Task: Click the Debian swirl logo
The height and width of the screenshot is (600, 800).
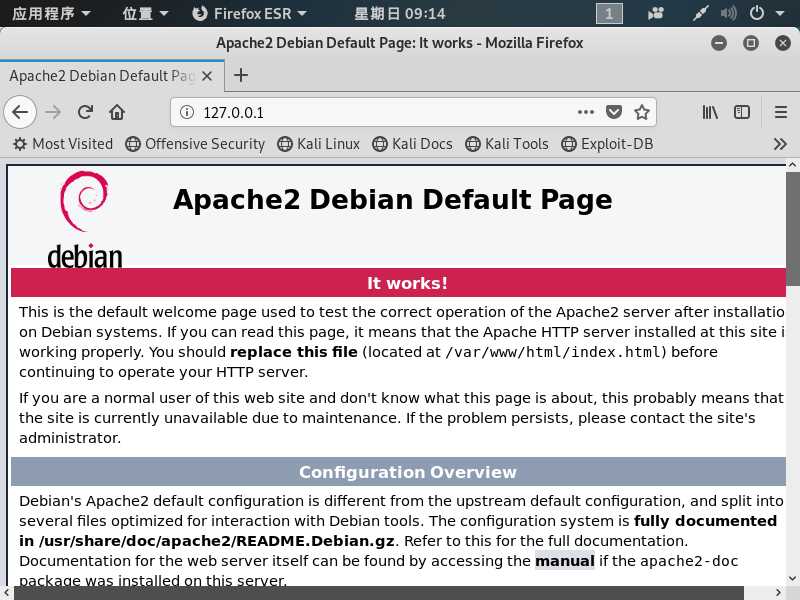Action: click(x=84, y=202)
